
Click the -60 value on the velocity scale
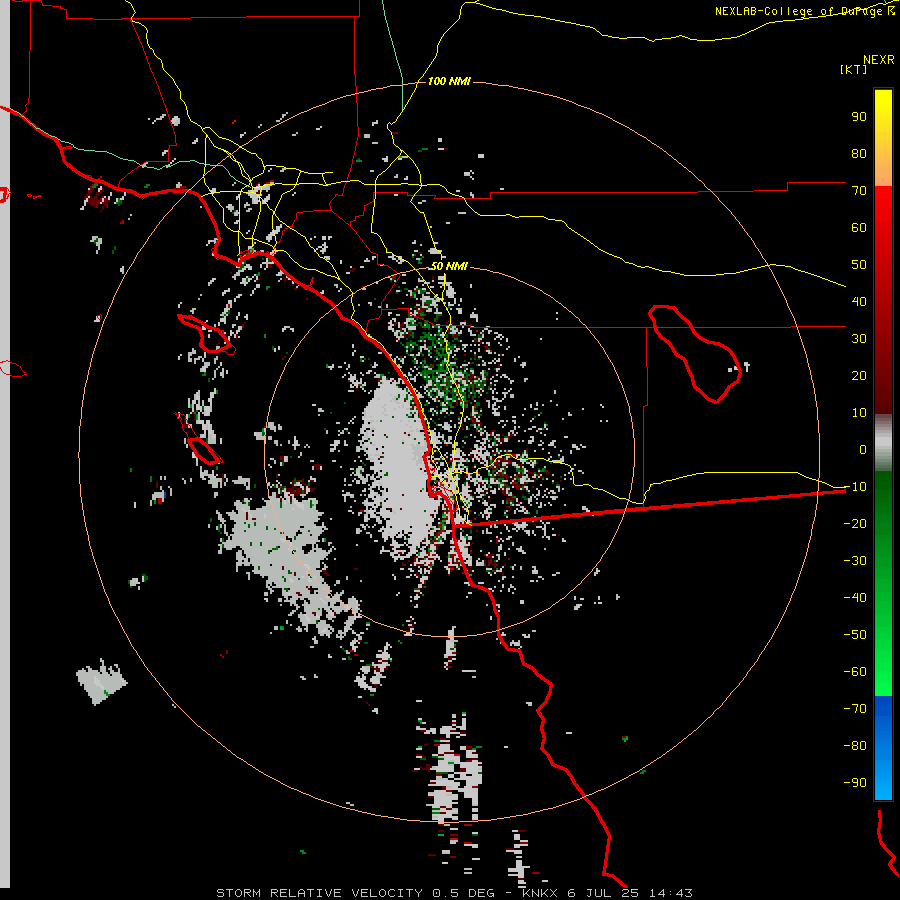[x=855, y=672]
